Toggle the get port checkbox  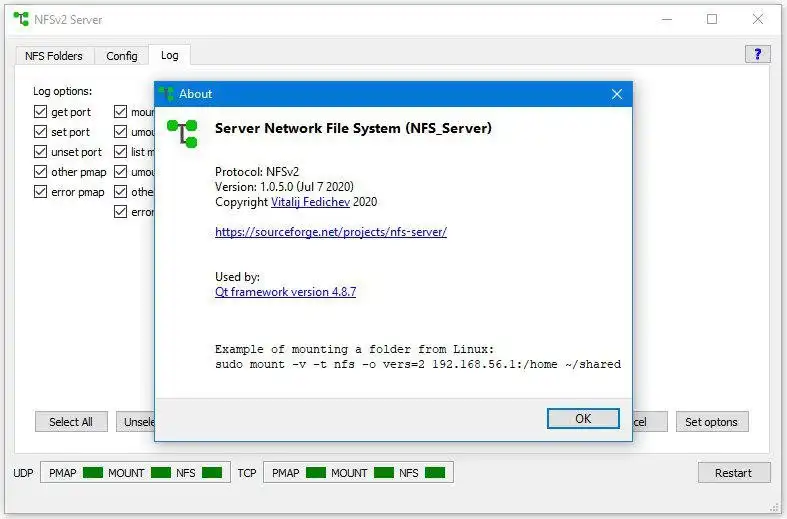pyautogui.click(x=41, y=111)
